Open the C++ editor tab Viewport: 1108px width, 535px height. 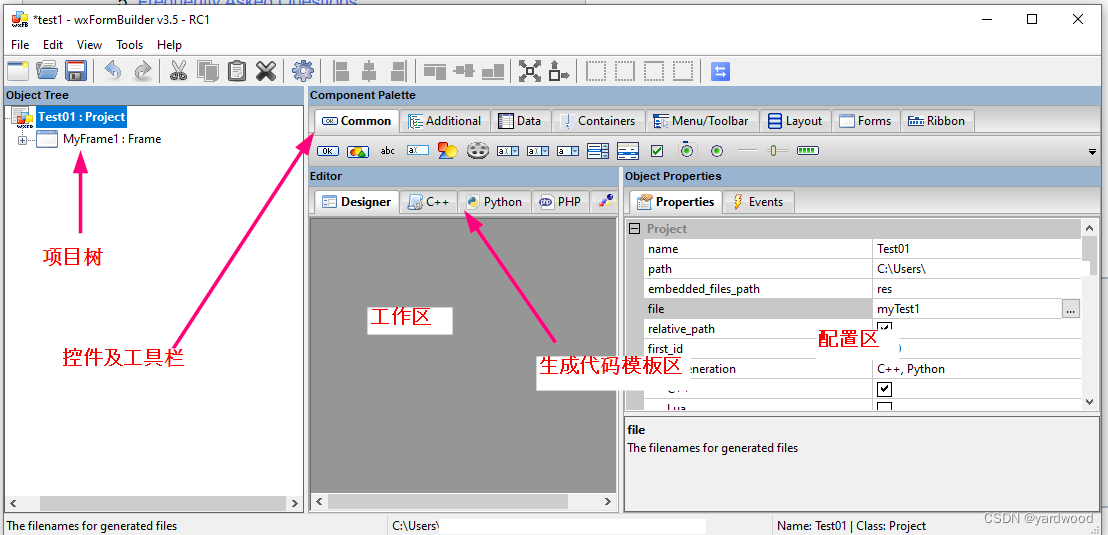click(x=429, y=201)
